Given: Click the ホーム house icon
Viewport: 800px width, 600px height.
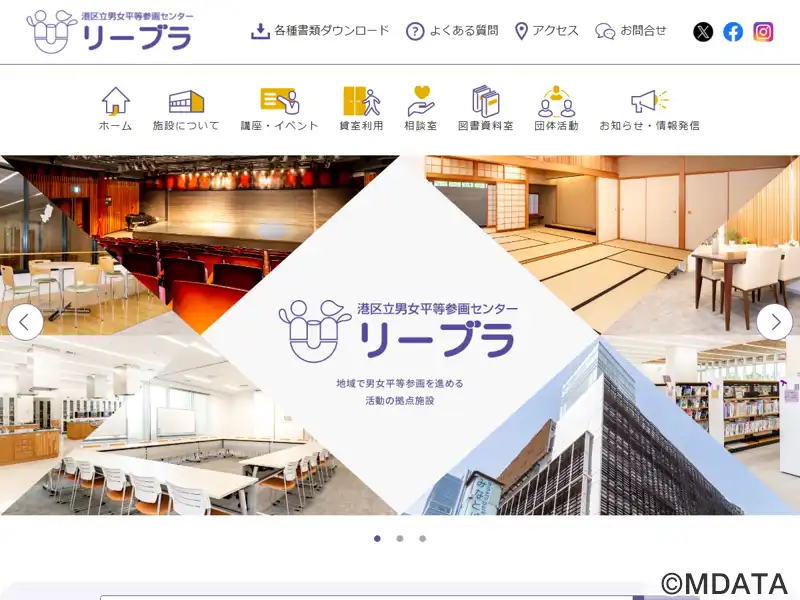Looking at the screenshot, I should pos(116,101).
